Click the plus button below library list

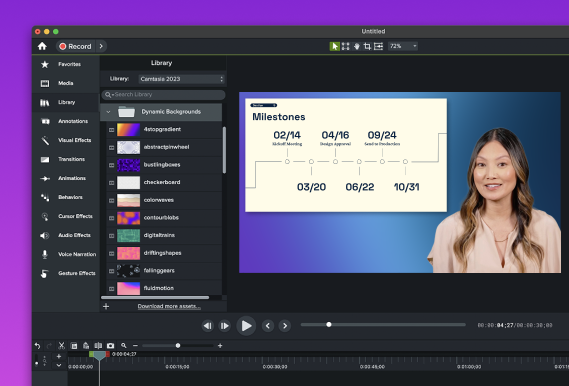tap(106, 307)
